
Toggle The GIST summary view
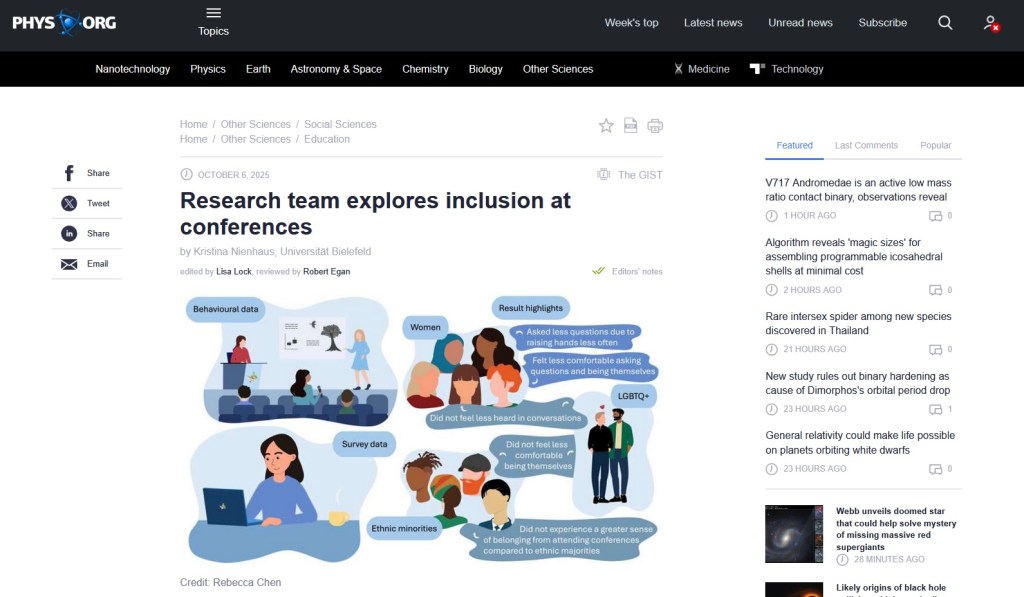coord(630,174)
